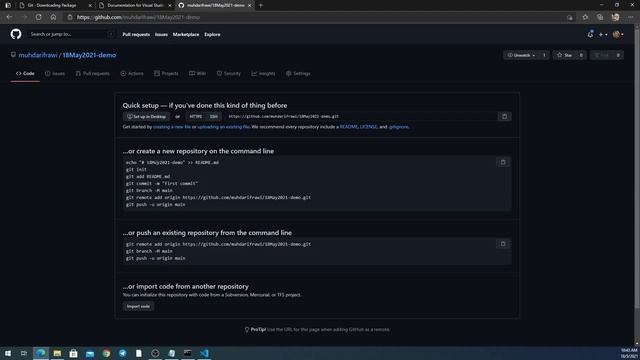This screenshot has height=360, width=640.
Task: Open the terminal icon in taskbar
Action: click(188, 353)
